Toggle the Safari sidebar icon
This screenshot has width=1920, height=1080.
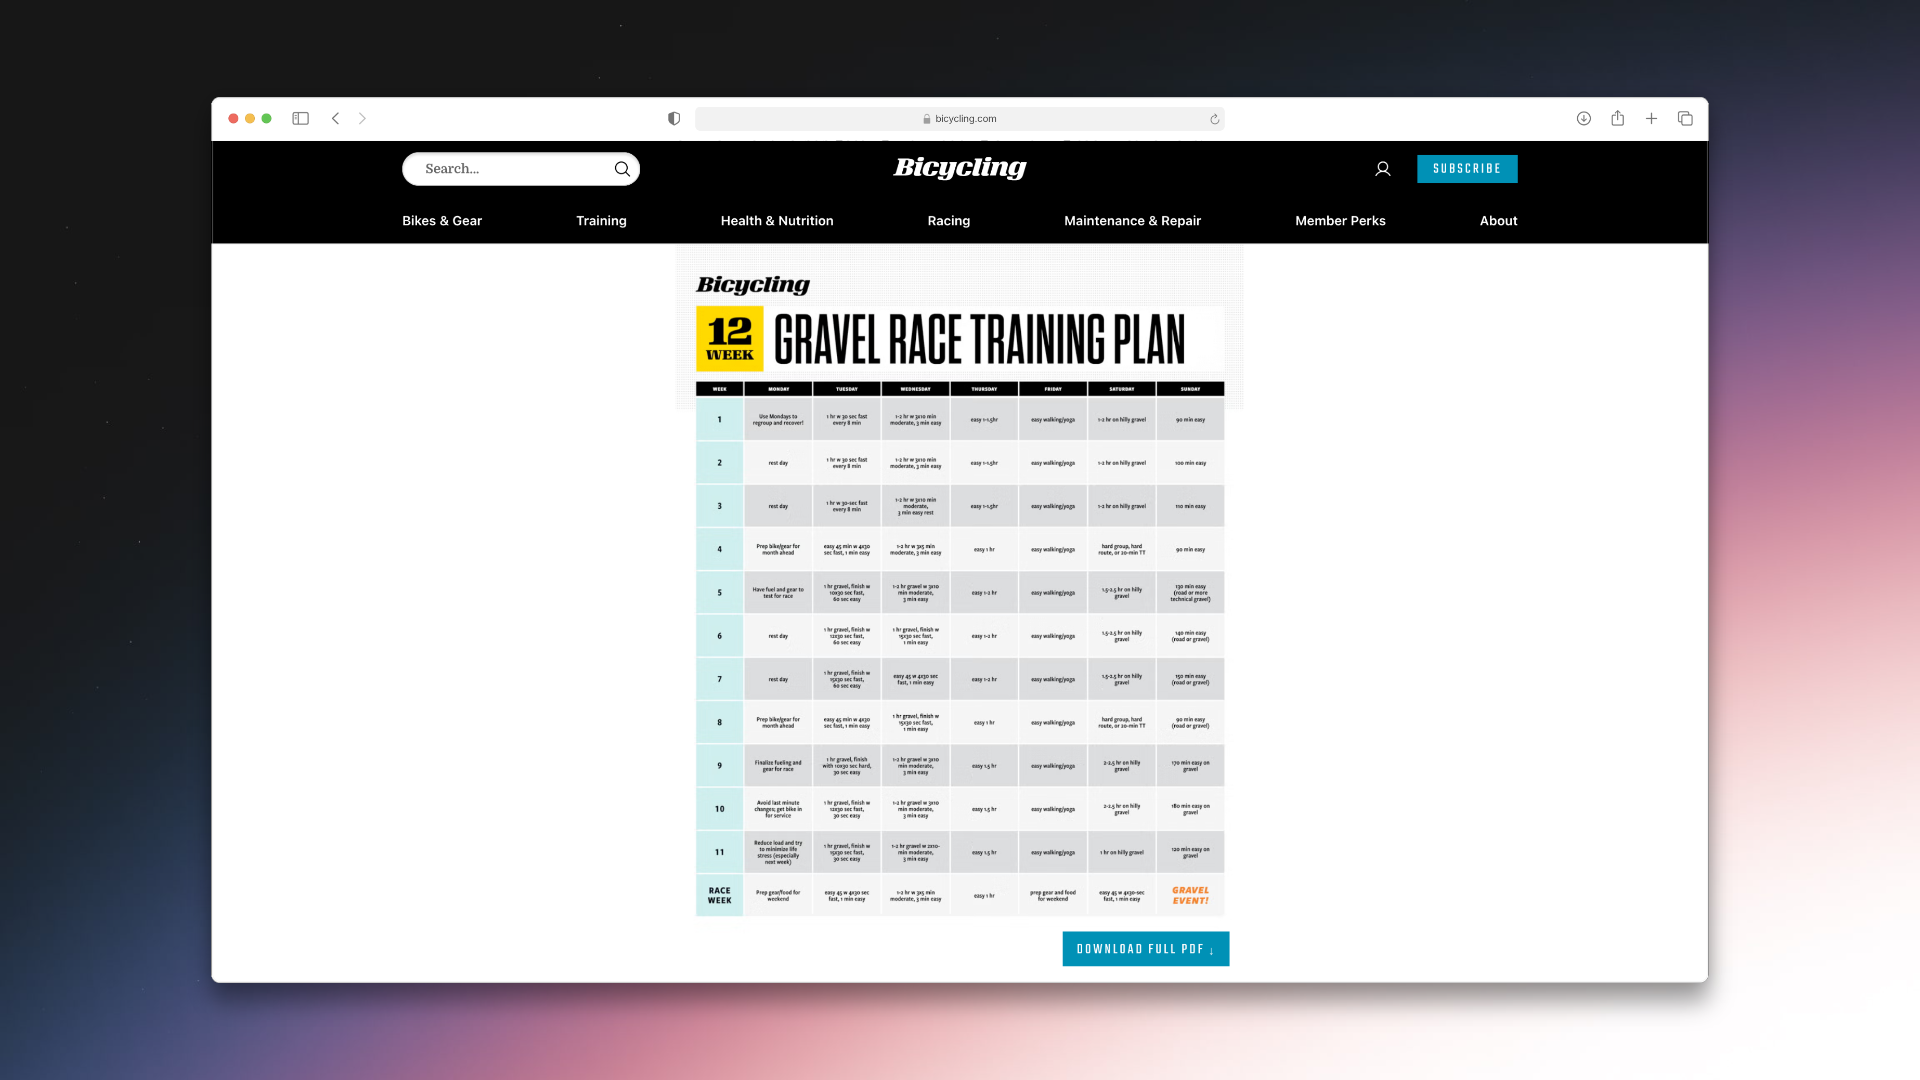(300, 118)
